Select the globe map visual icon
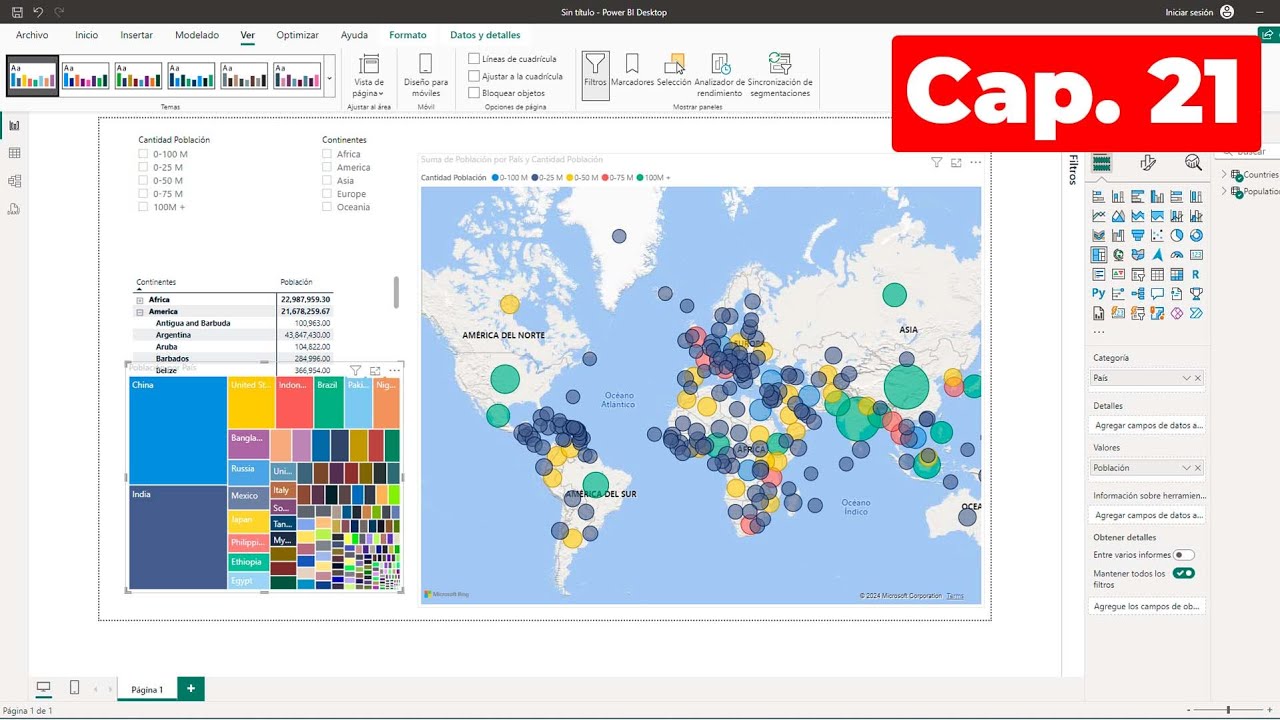Viewport: 1280px width, 720px height. 1118,255
